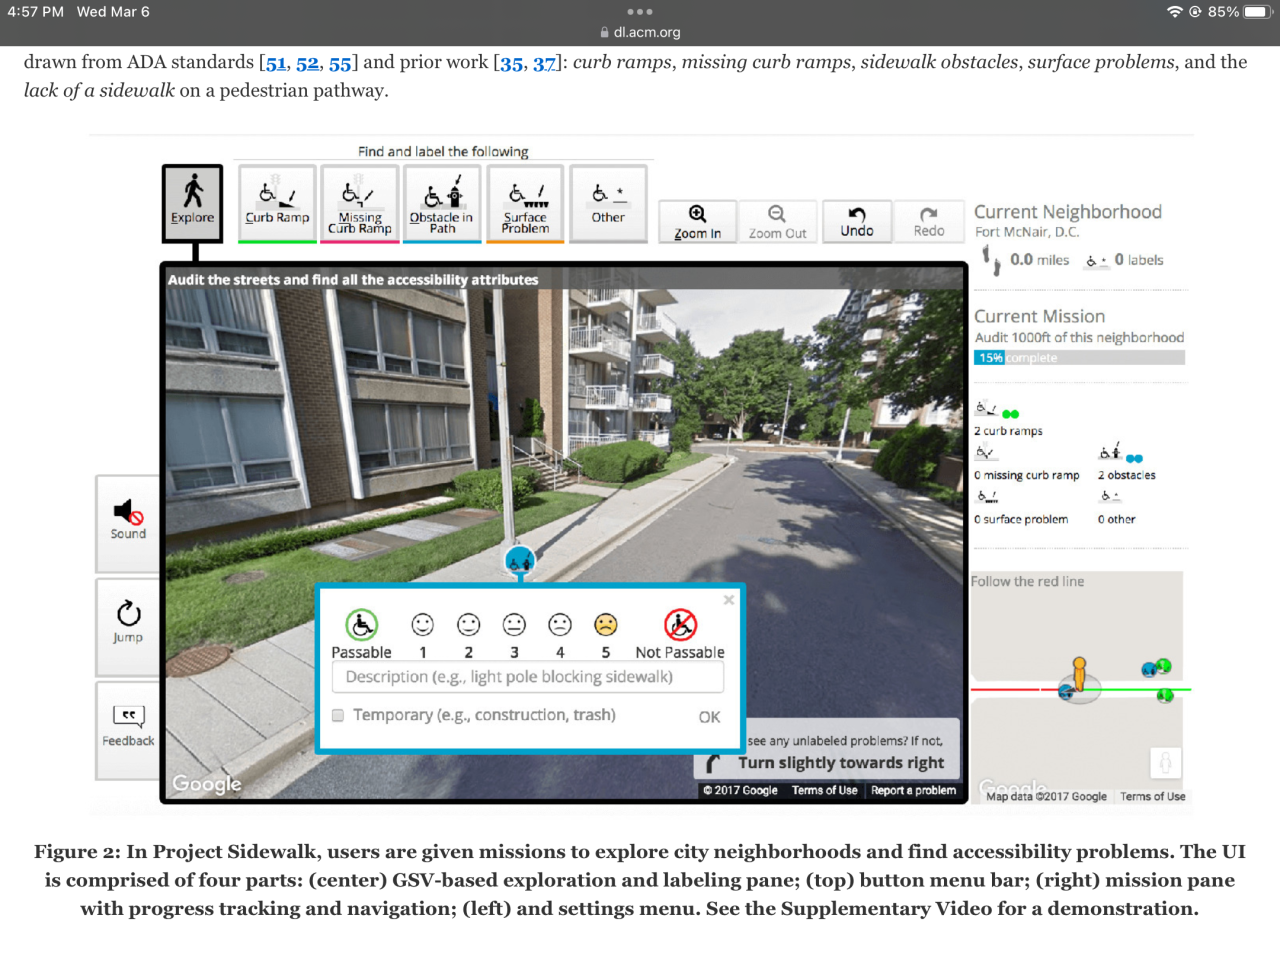Choose the Surface Problem label tool
1280x960 pixels.
click(525, 203)
